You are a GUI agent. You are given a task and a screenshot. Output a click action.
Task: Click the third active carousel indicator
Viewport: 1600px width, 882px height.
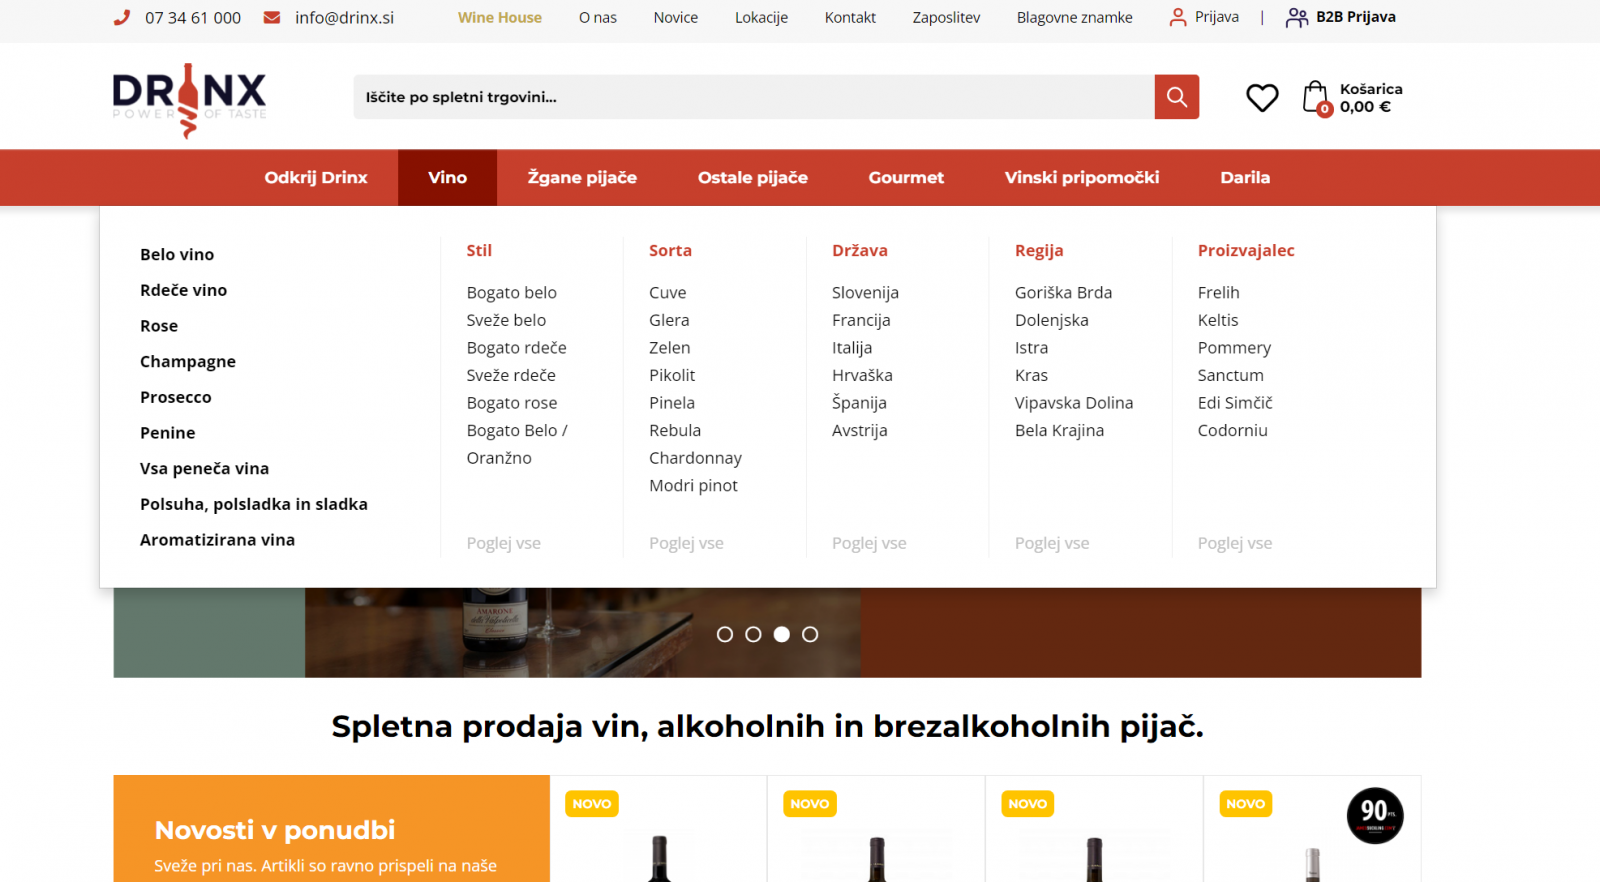(782, 634)
